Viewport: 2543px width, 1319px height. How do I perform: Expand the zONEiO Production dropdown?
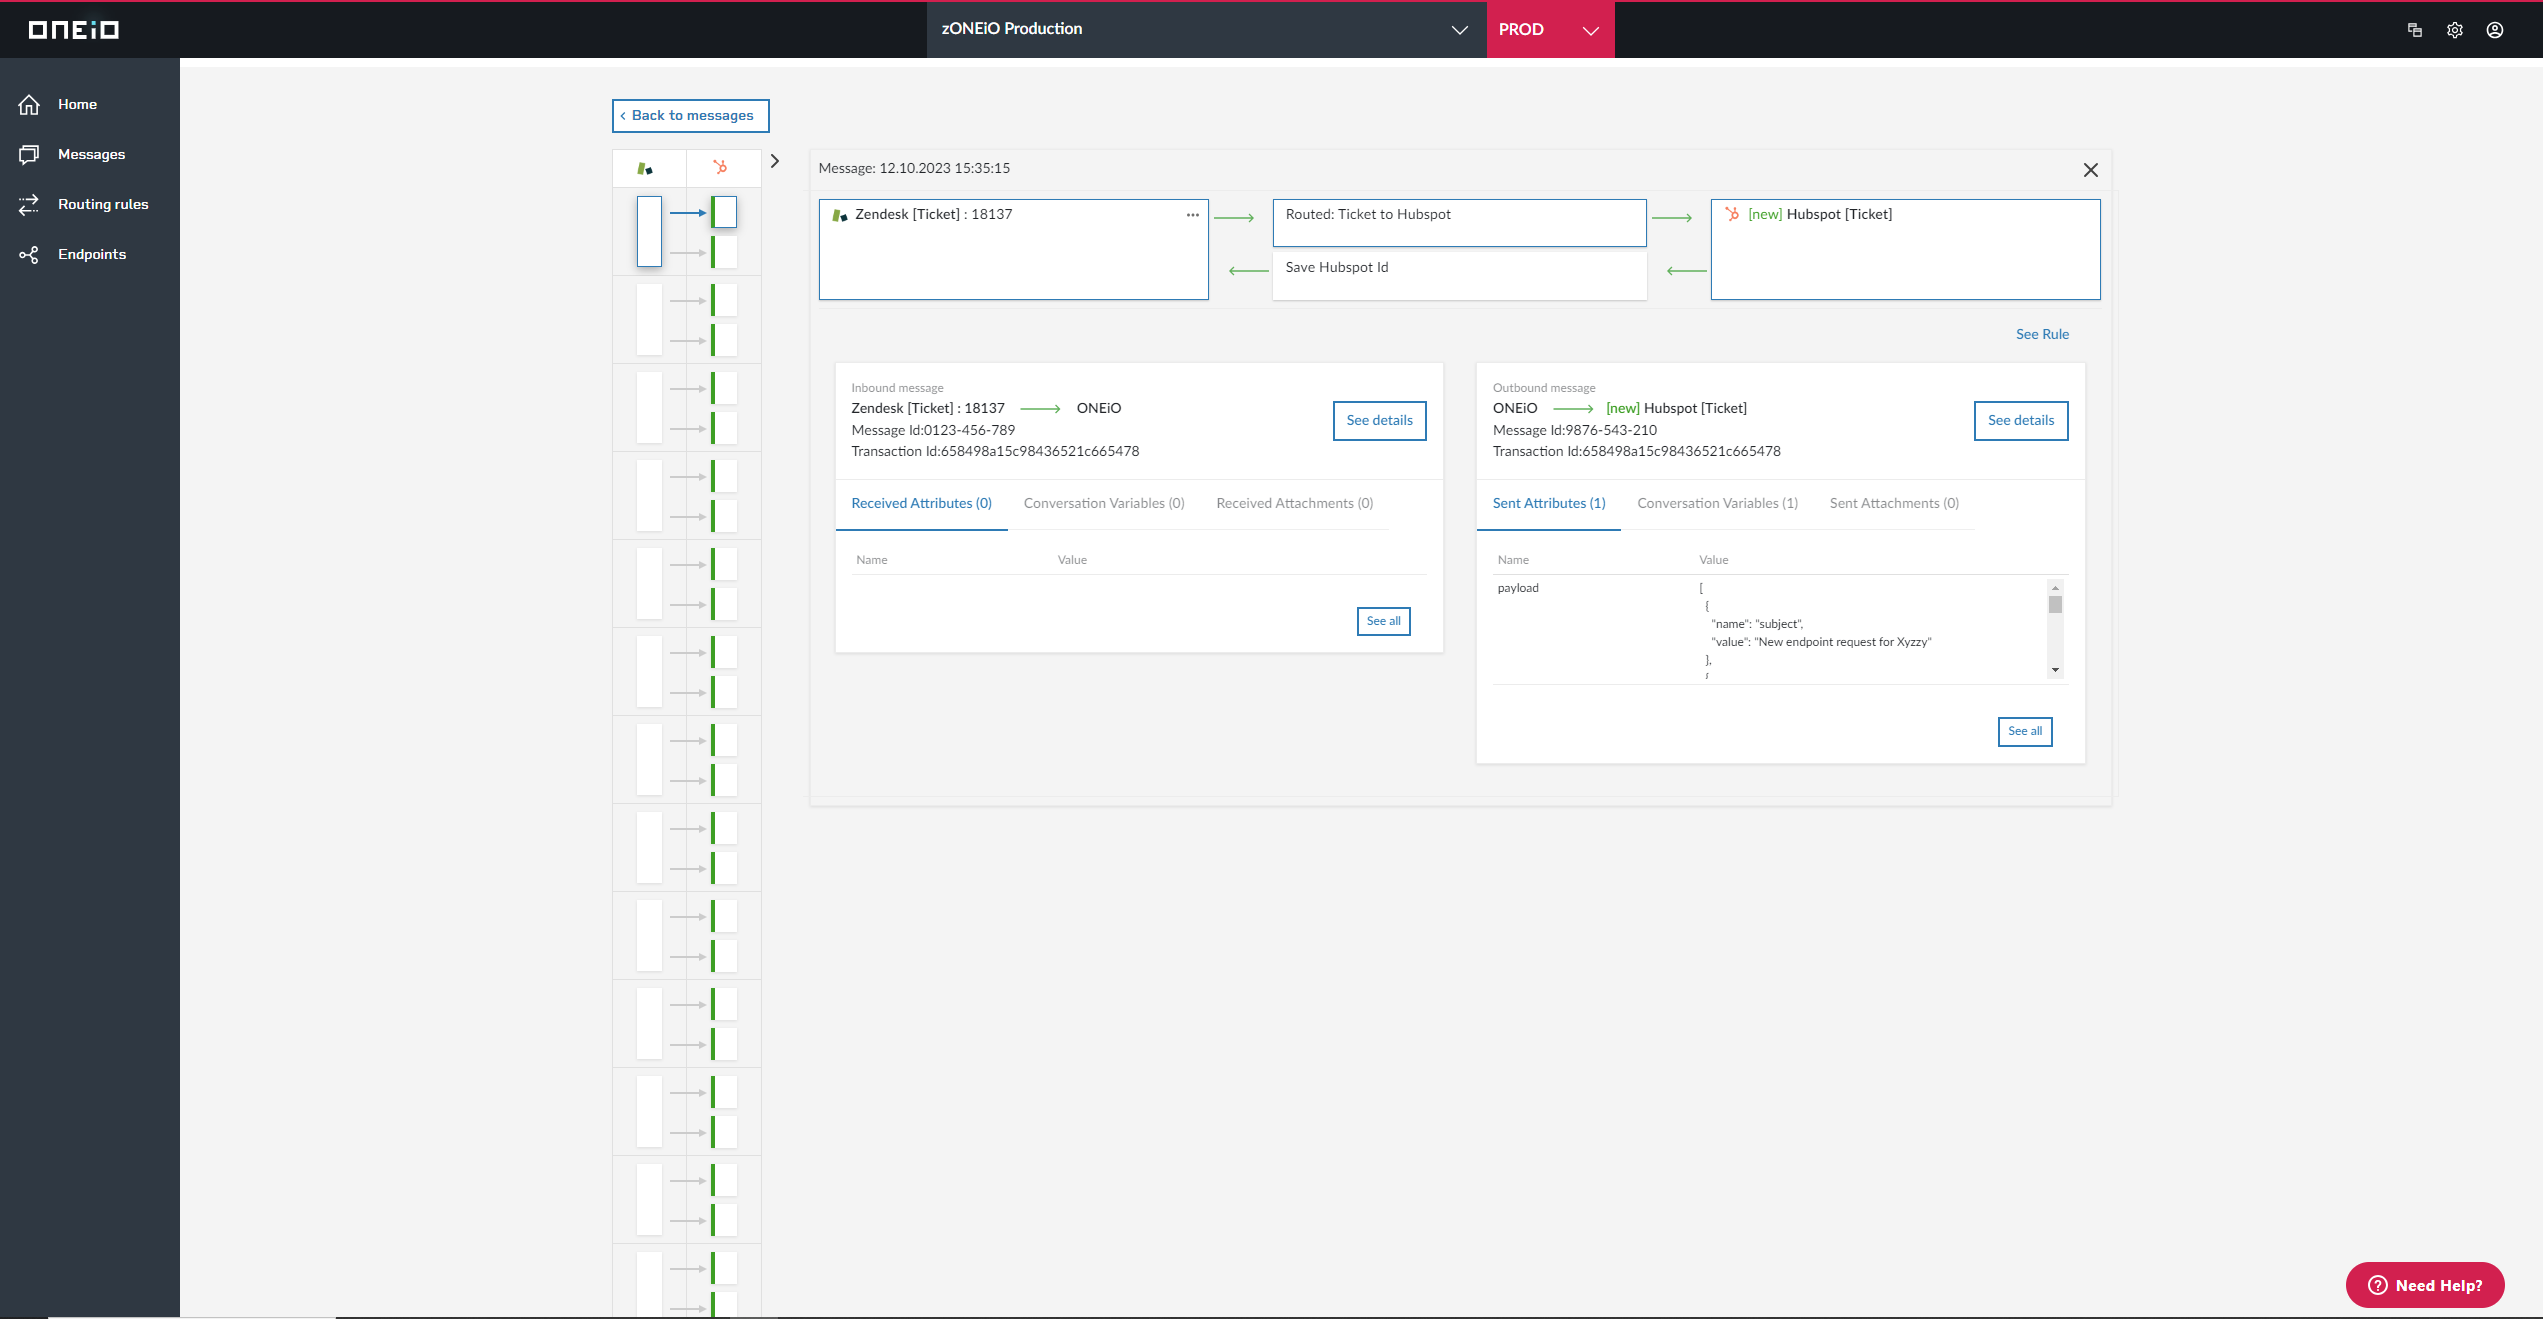(x=1206, y=29)
